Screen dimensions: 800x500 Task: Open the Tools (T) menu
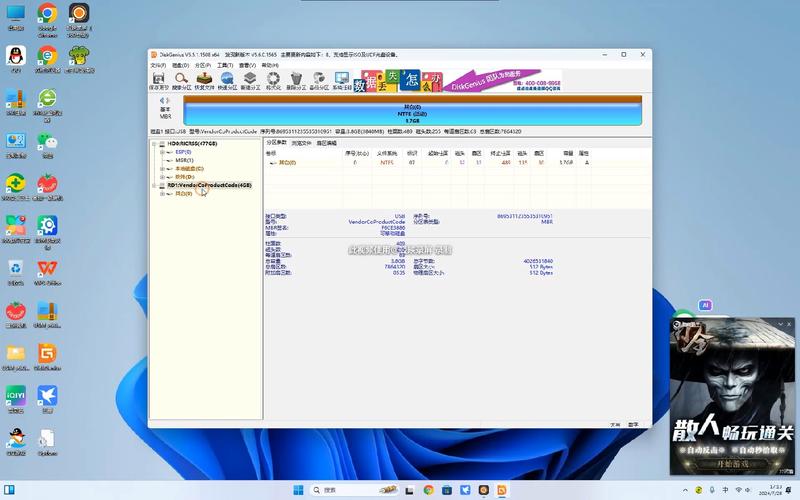click(x=225, y=65)
